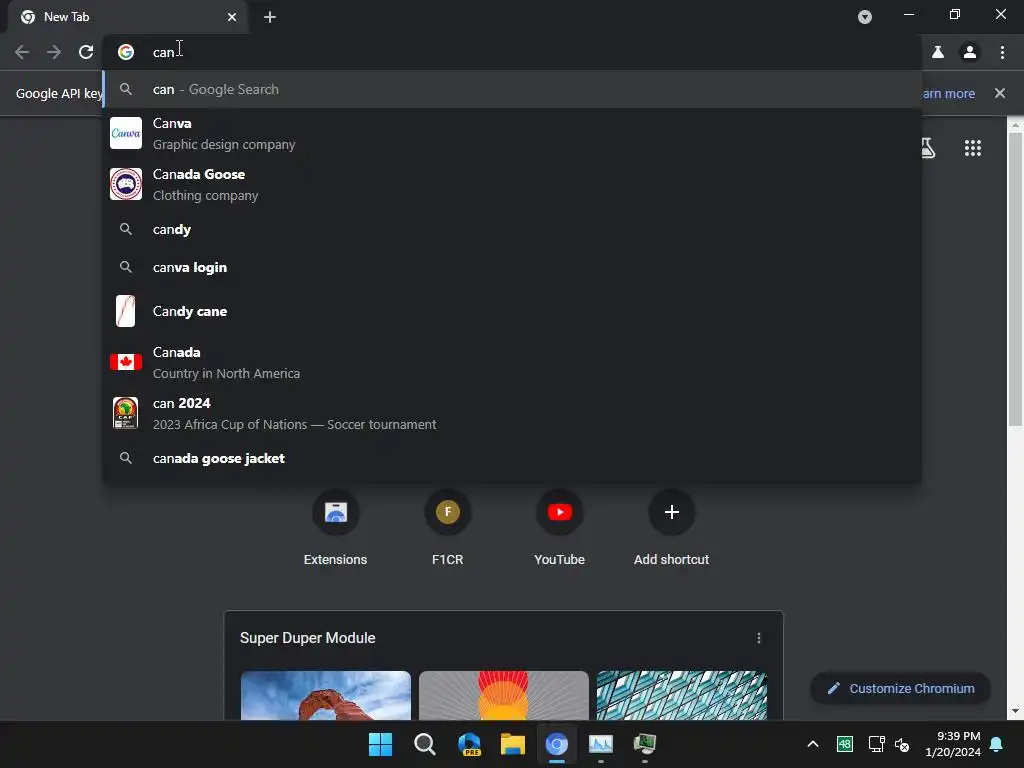Image resolution: width=1024 pixels, height=768 pixels.
Task: Select the 'can - Google Search' suggestion
Action: click(513, 89)
